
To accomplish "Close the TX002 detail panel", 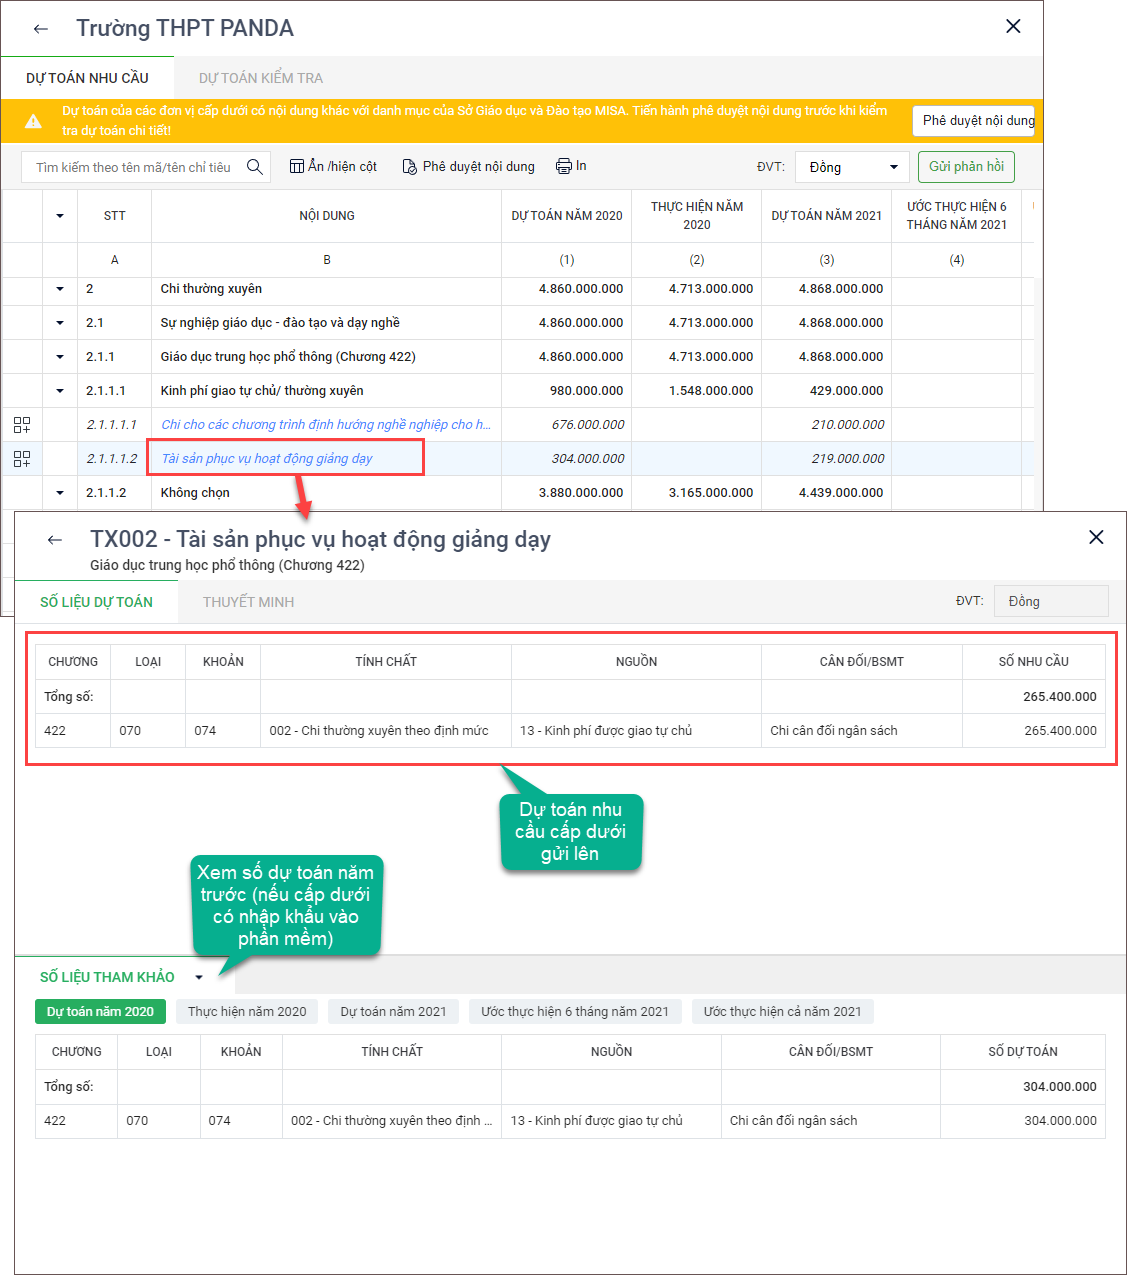I will tap(1096, 538).
